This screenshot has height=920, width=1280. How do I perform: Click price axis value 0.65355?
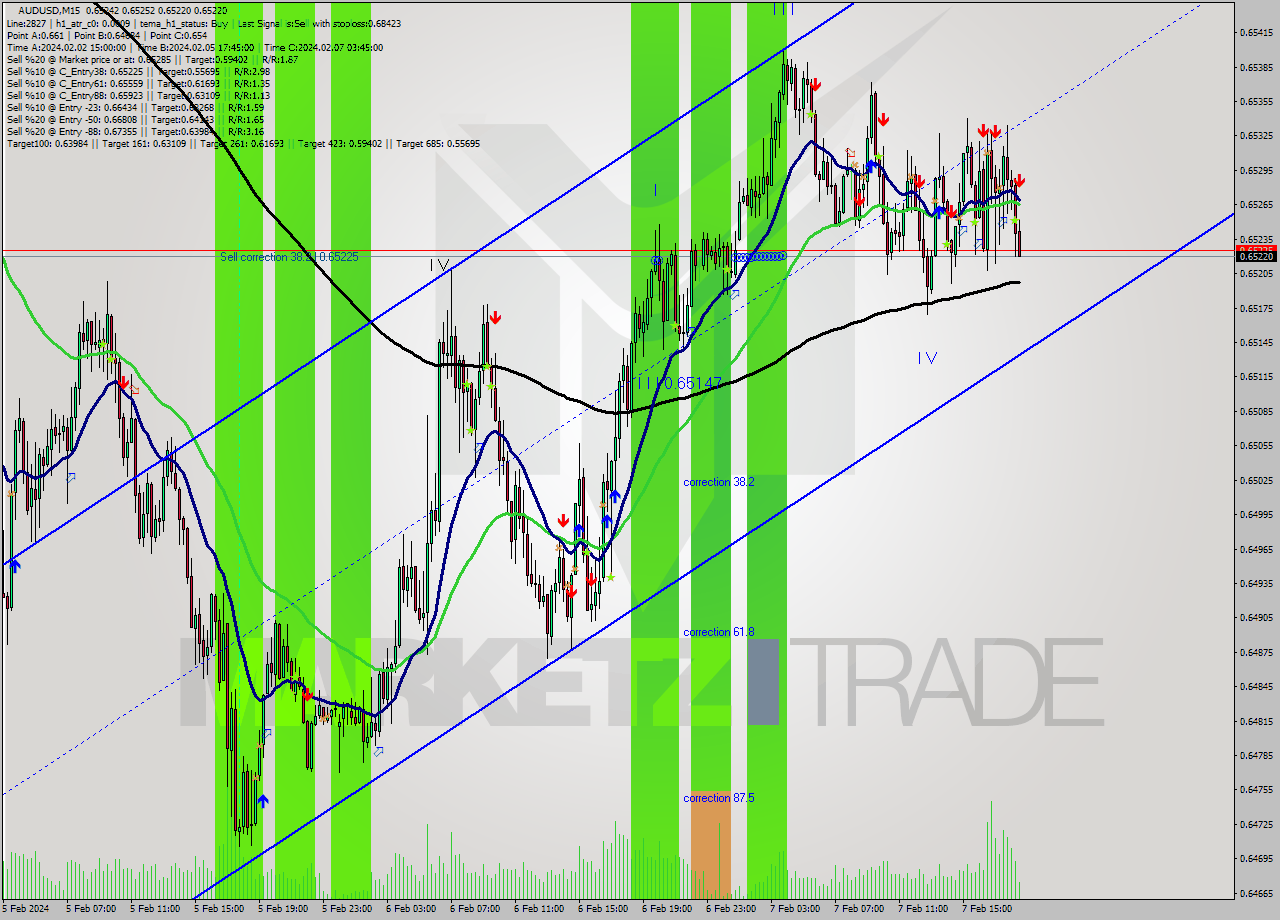tap(1256, 101)
